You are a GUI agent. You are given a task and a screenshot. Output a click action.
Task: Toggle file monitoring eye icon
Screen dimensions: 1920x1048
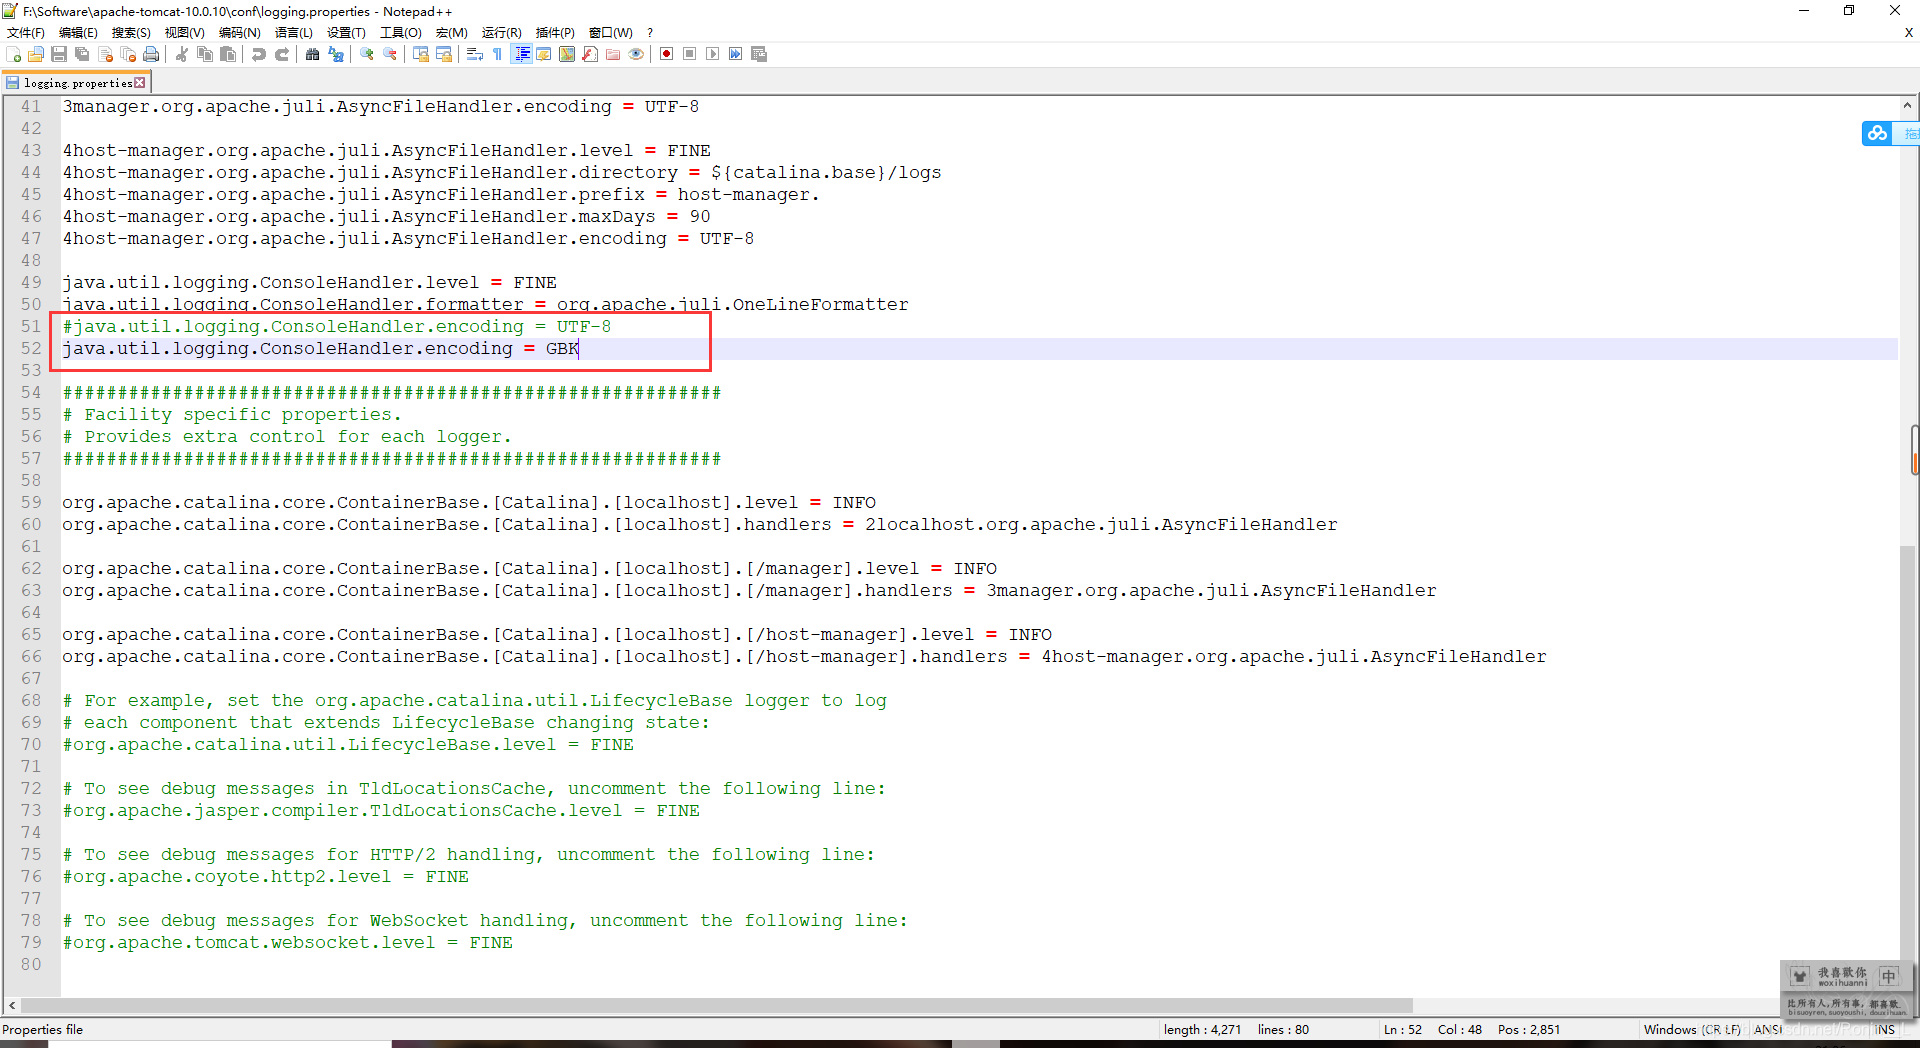click(636, 54)
